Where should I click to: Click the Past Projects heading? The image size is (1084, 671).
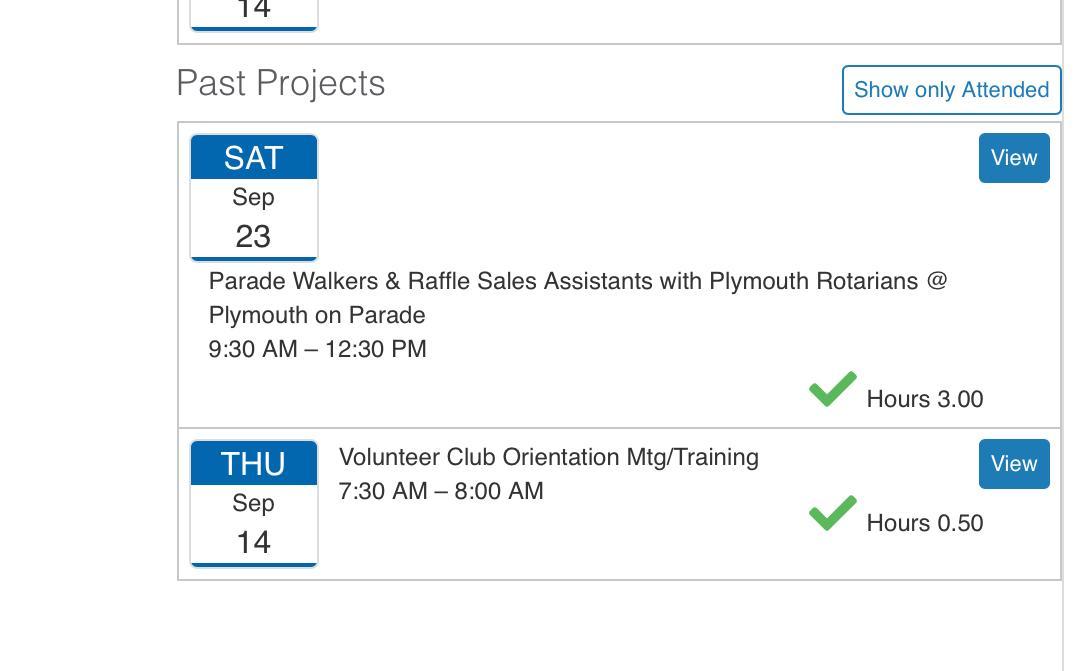coord(281,83)
